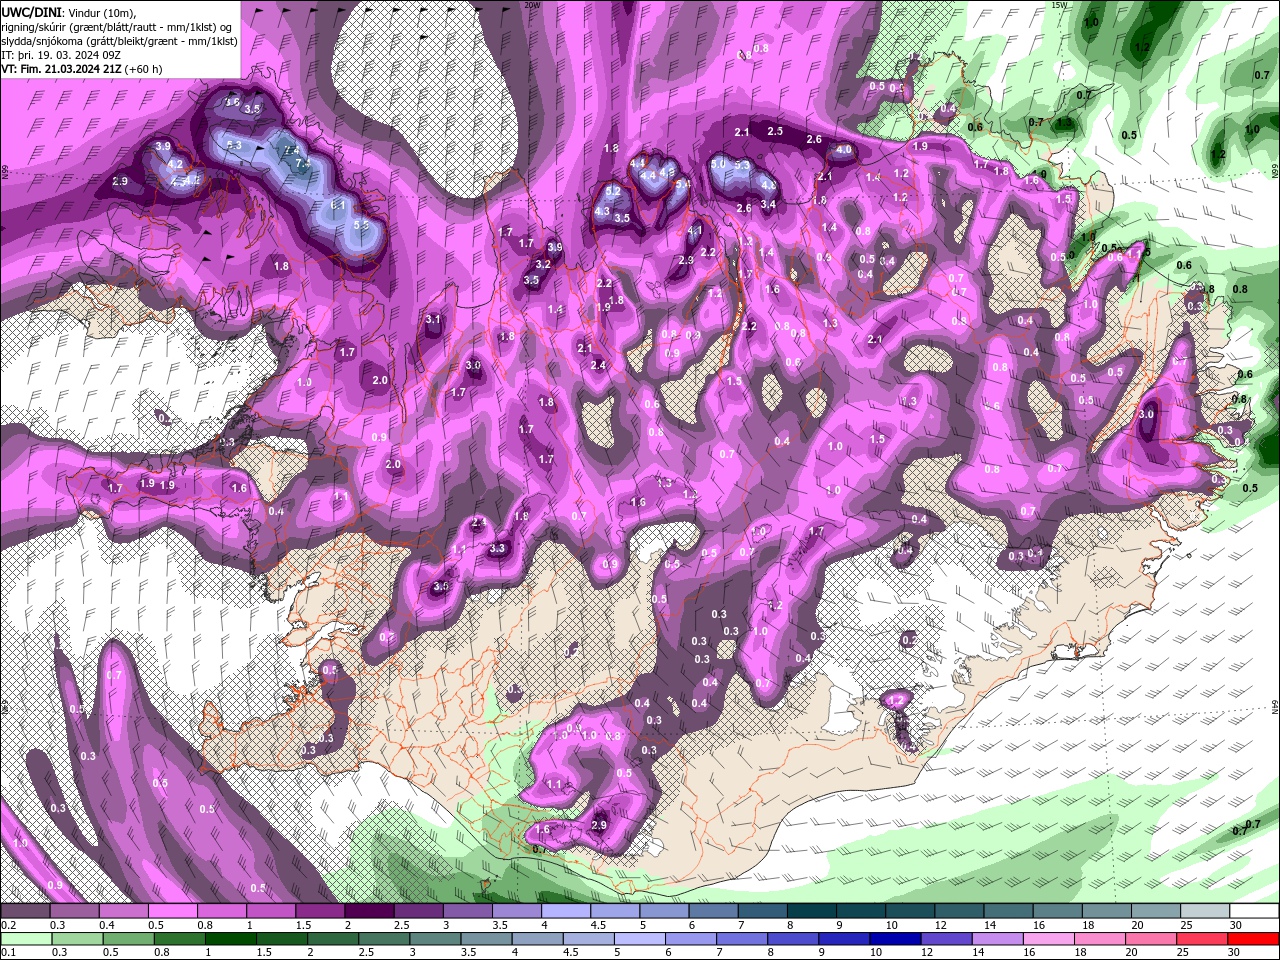The height and width of the screenshot is (960, 1280).
Task: Select the 5.0 snowfall value label
Action: click(718, 164)
